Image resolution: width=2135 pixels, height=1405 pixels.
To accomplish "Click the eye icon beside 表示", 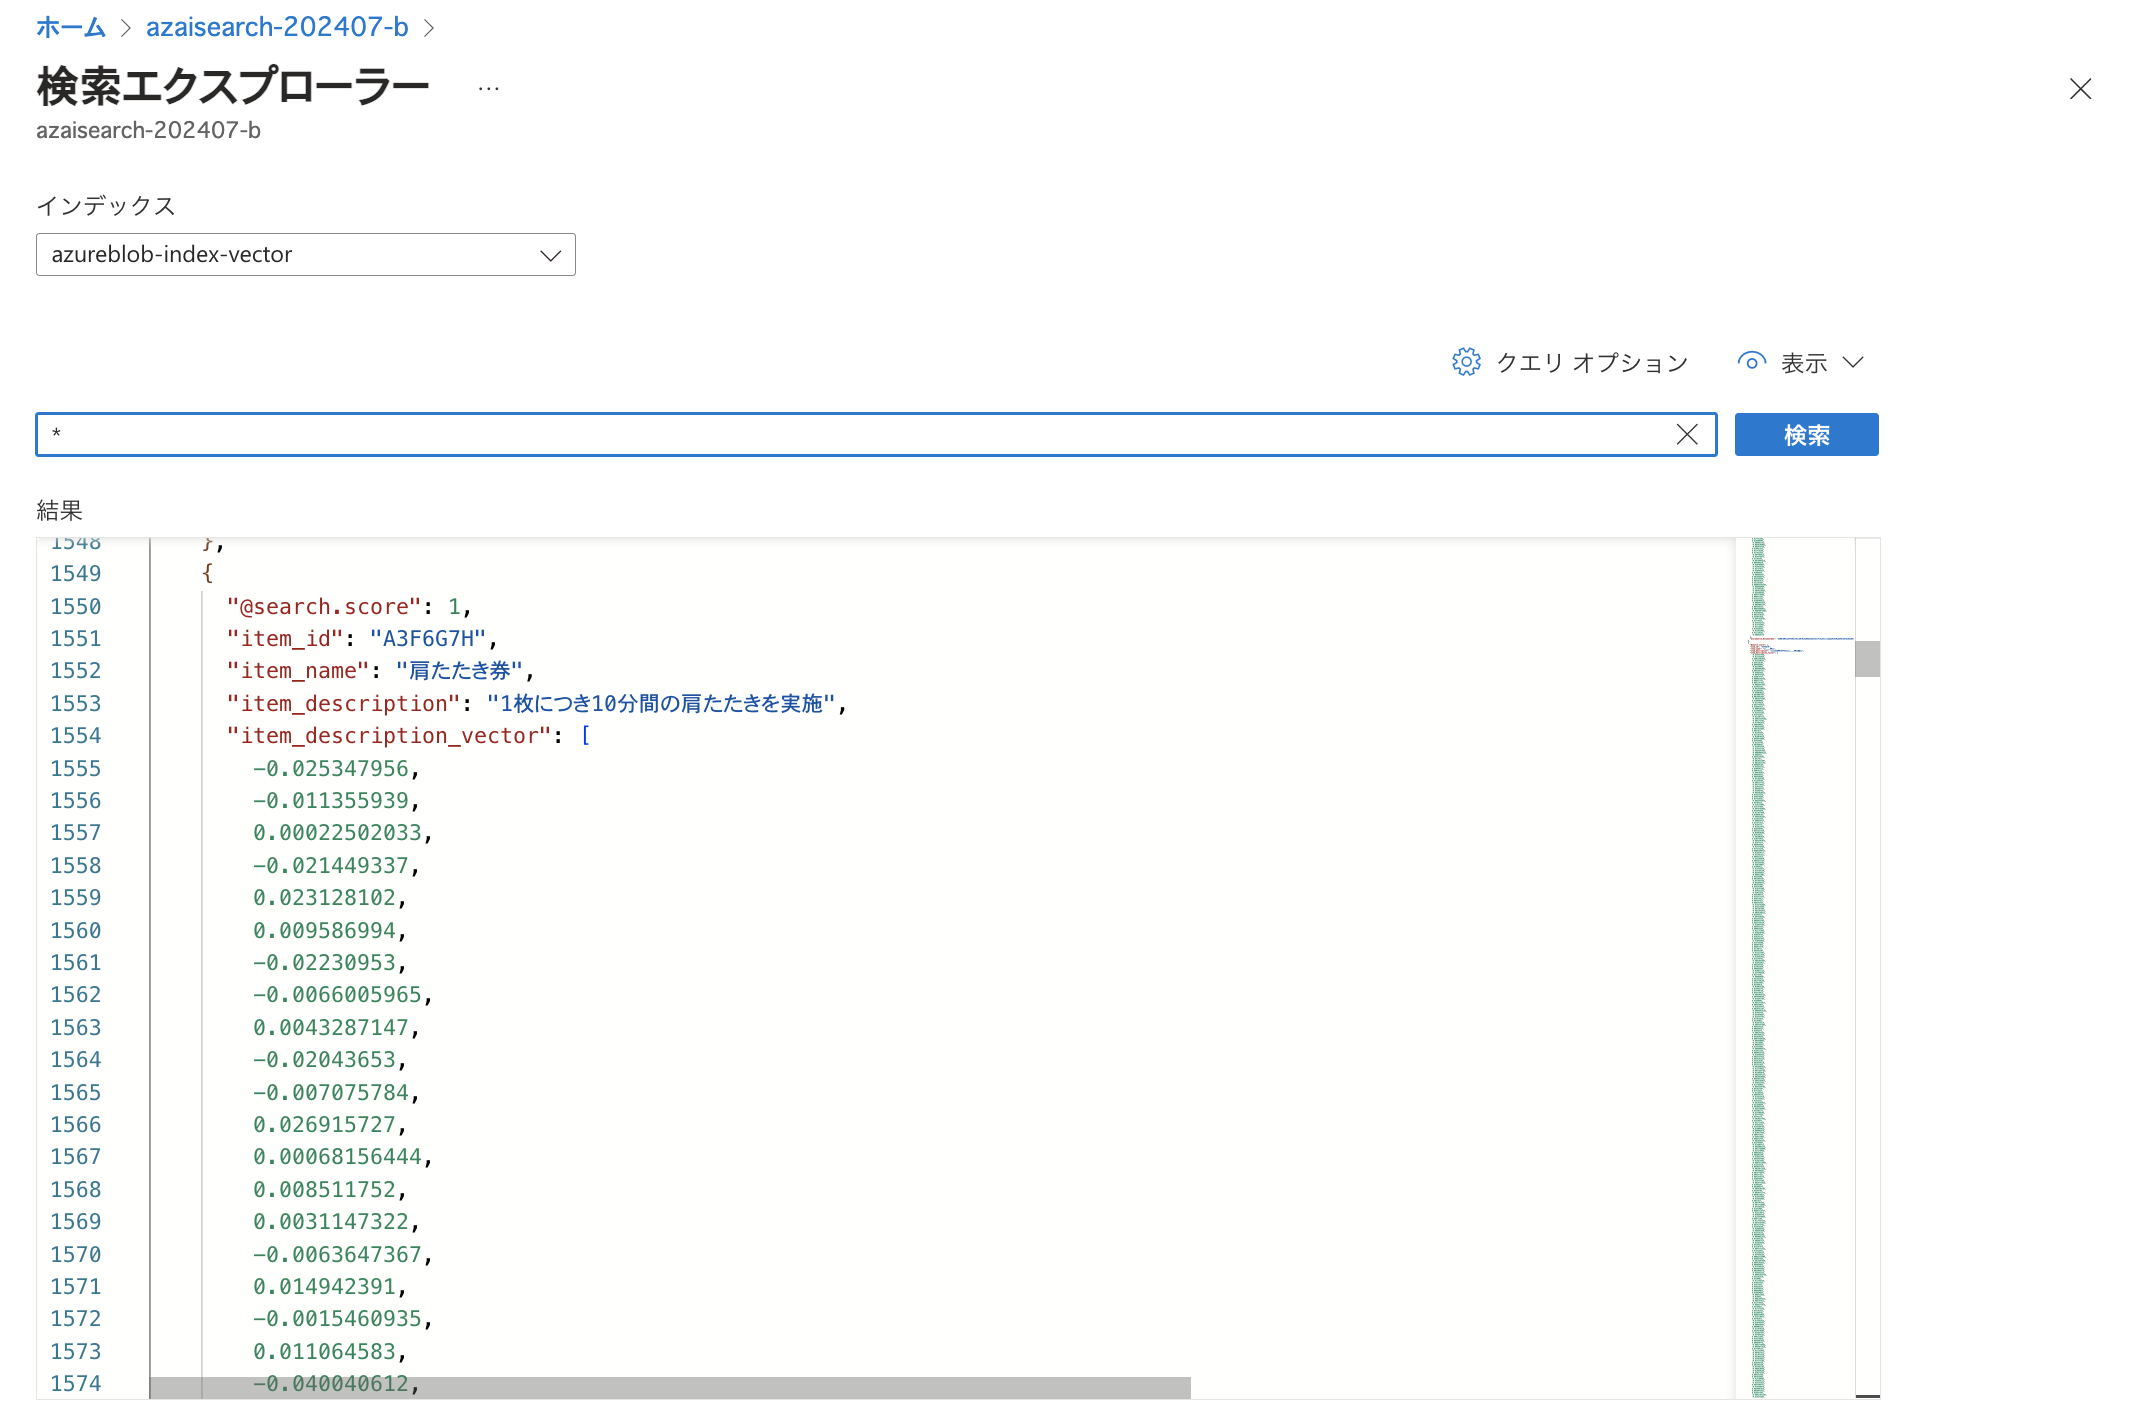I will pyautogui.click(x=1751, y=362).
